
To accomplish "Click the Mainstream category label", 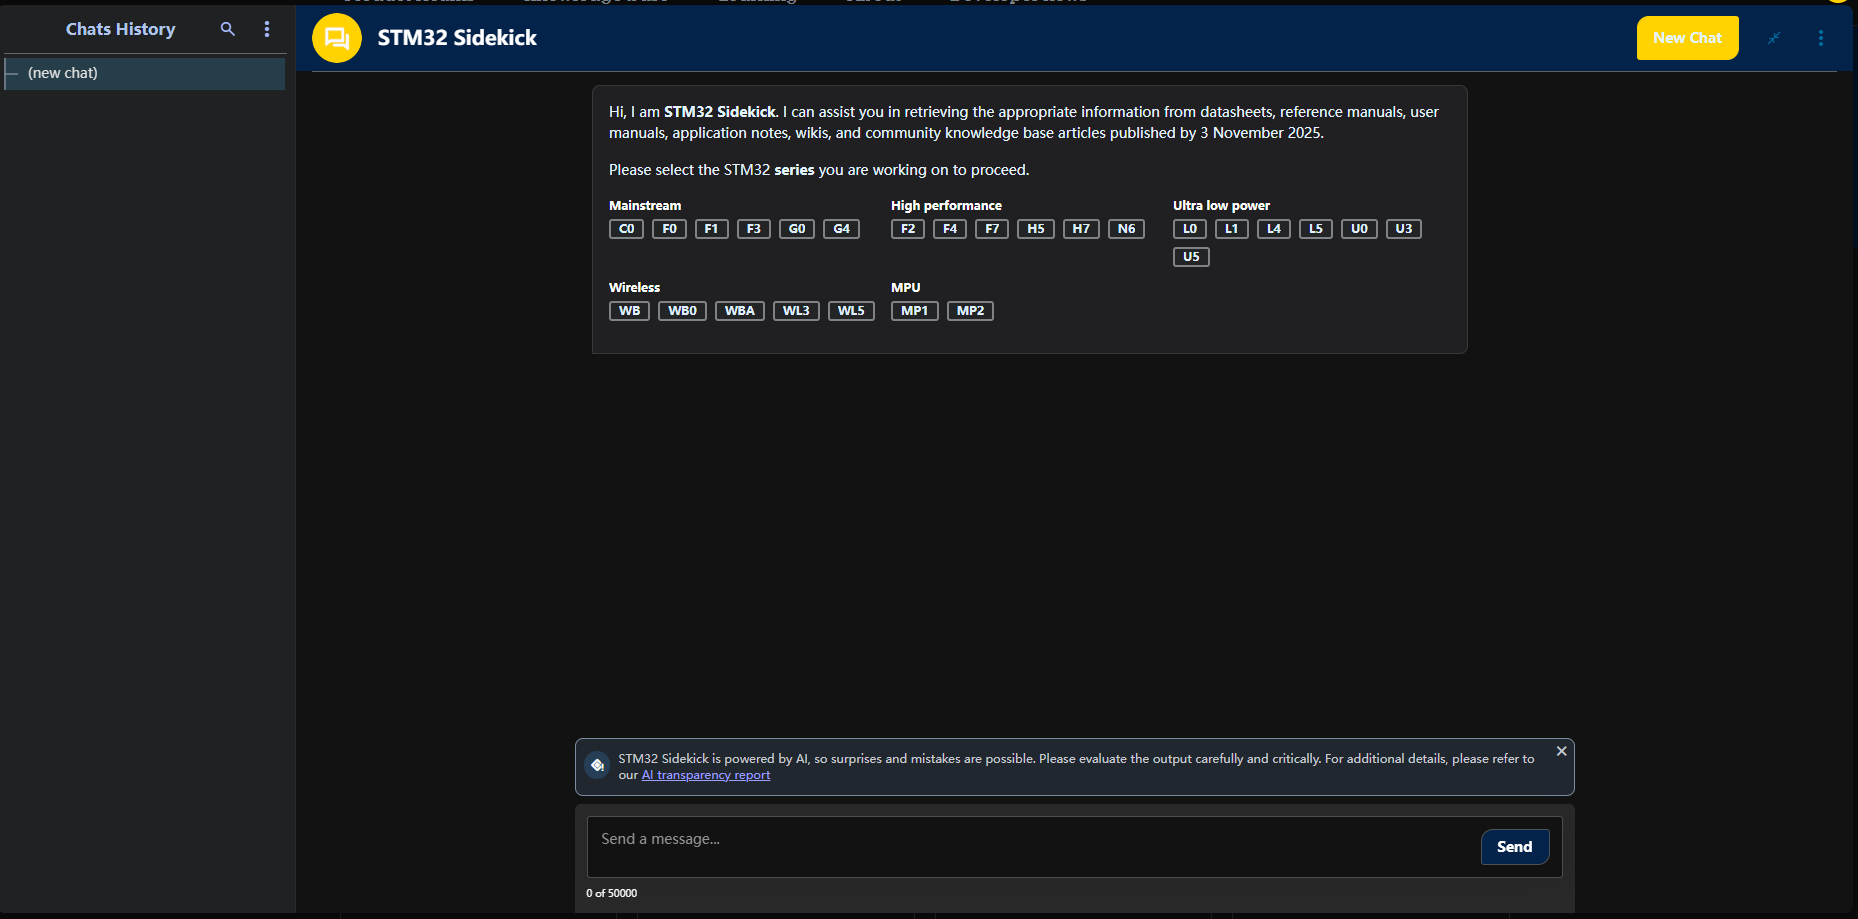I will pos(645,205).
